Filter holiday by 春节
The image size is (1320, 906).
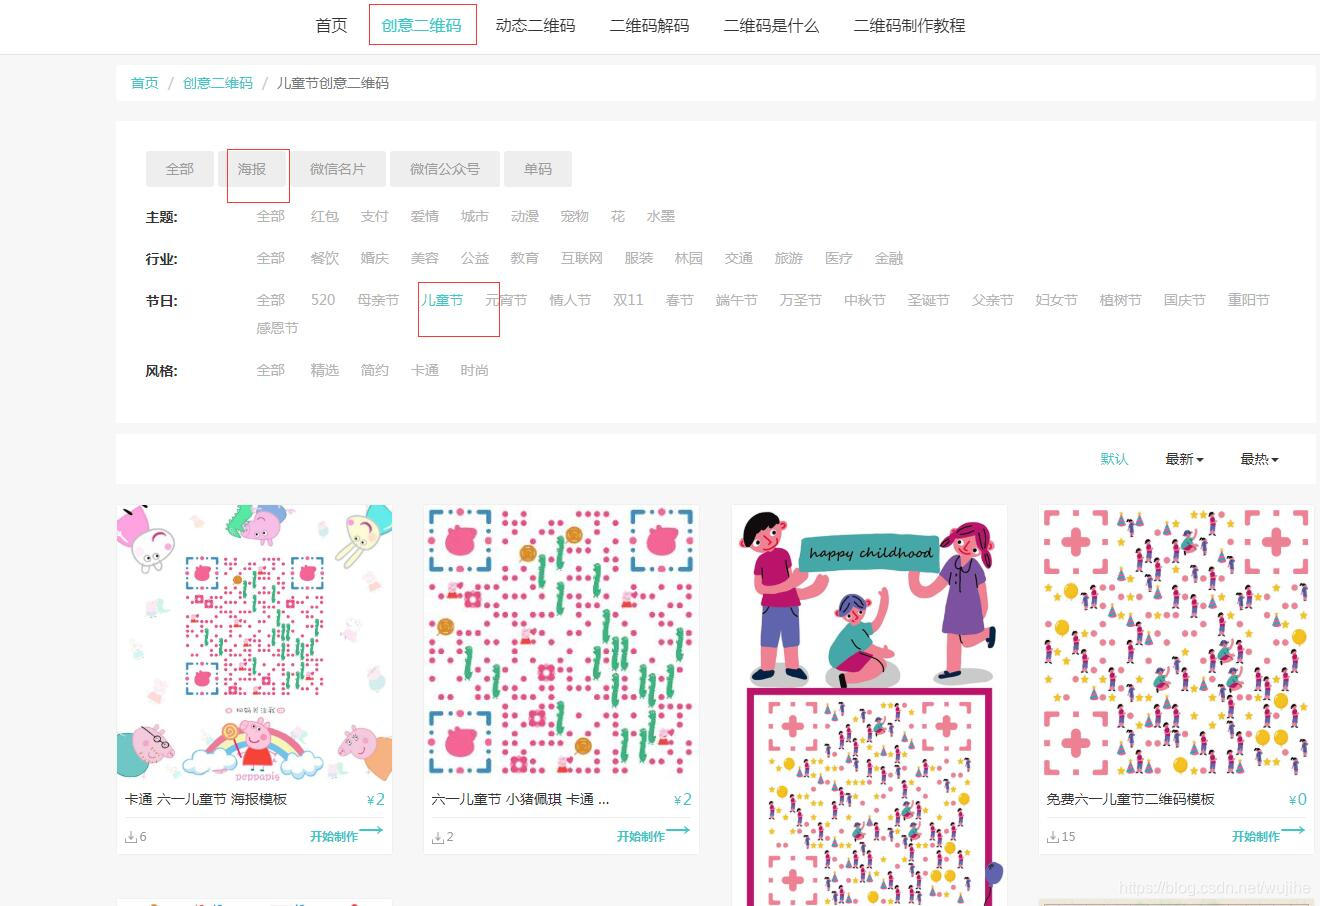click(680, 300)
